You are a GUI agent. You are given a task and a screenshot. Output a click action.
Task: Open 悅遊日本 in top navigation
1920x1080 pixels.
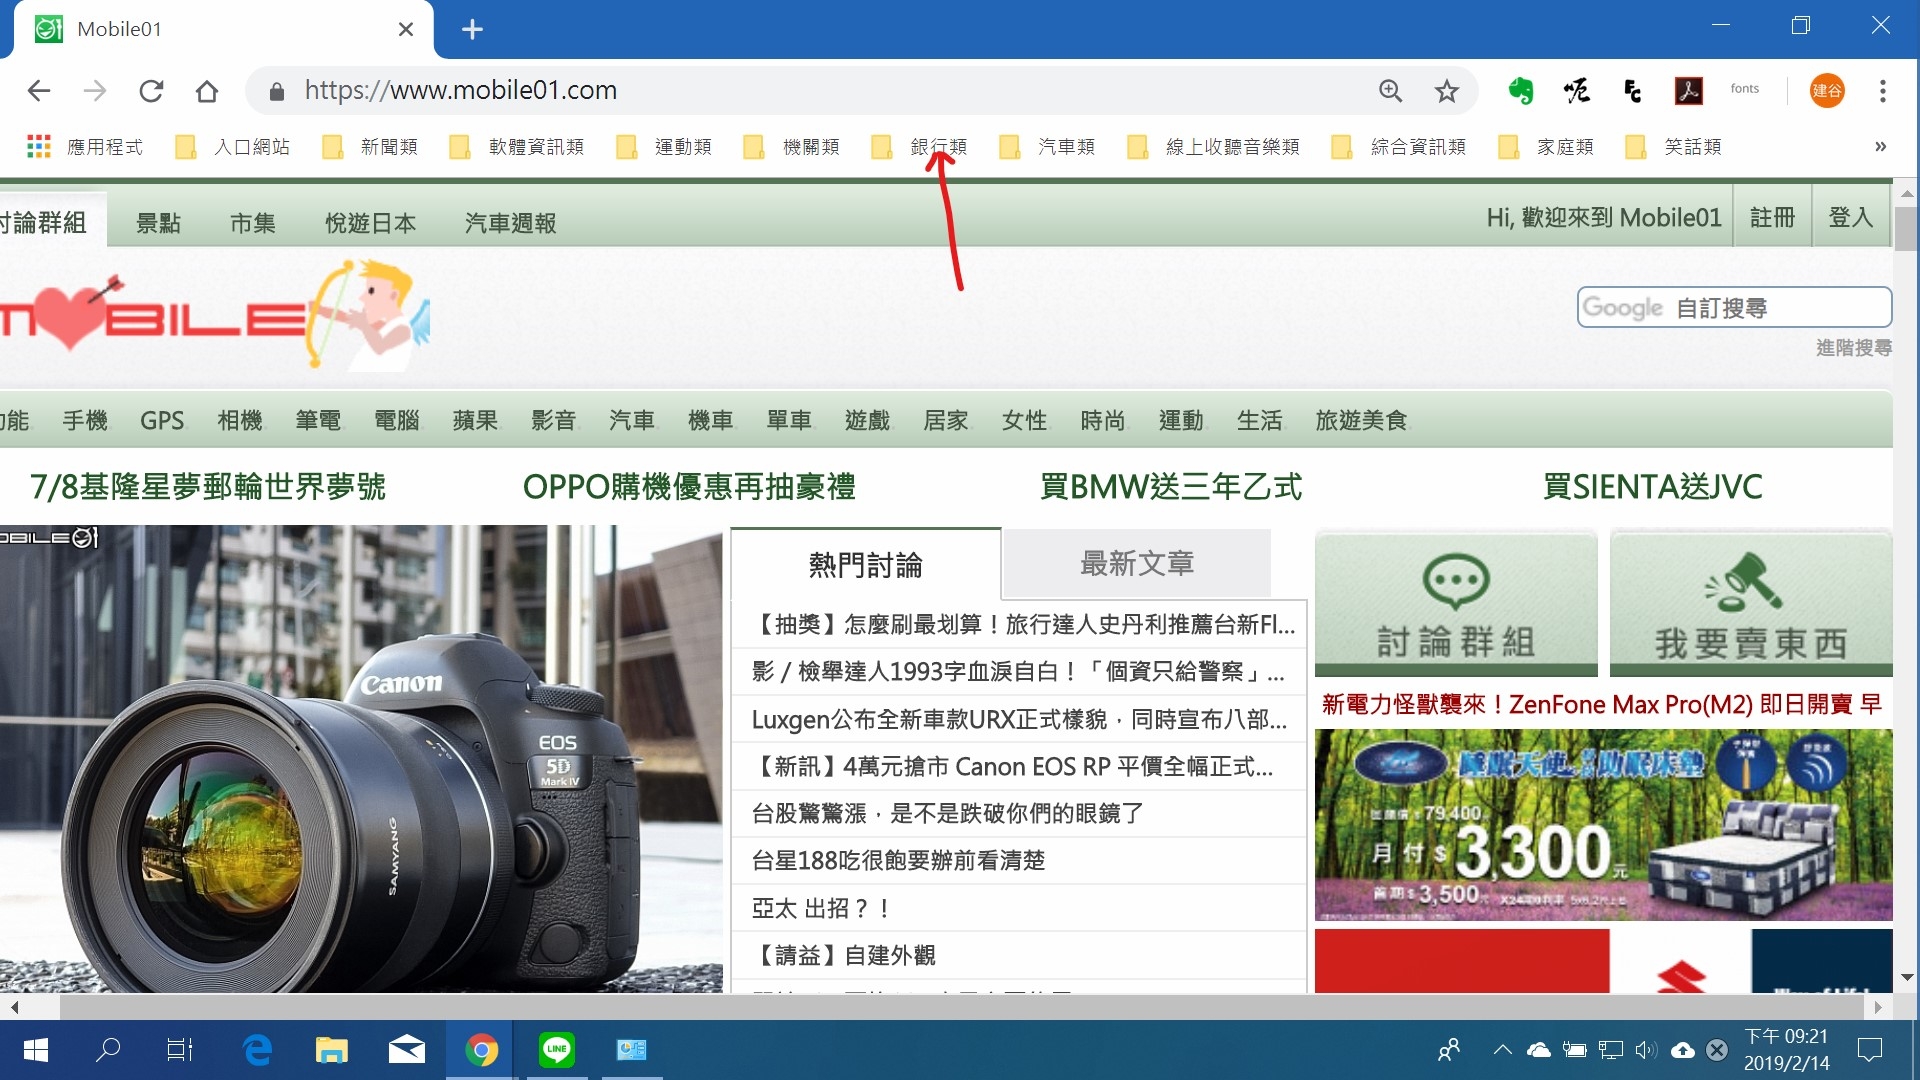coord(370,223)
